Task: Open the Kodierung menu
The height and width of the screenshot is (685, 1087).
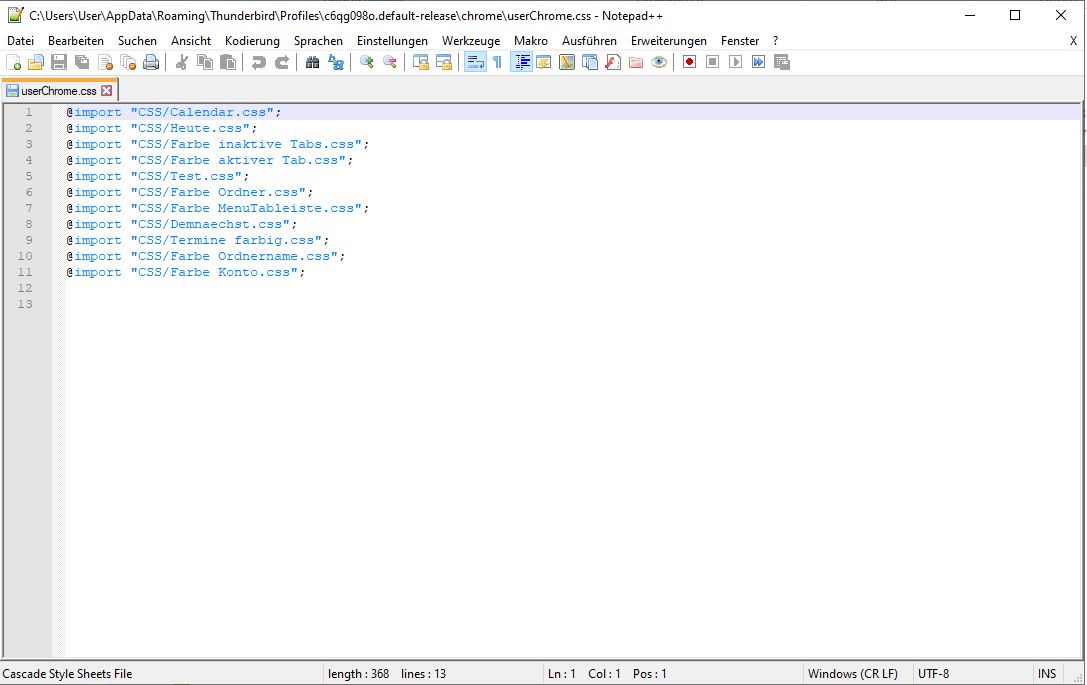Action: [252, 41]
